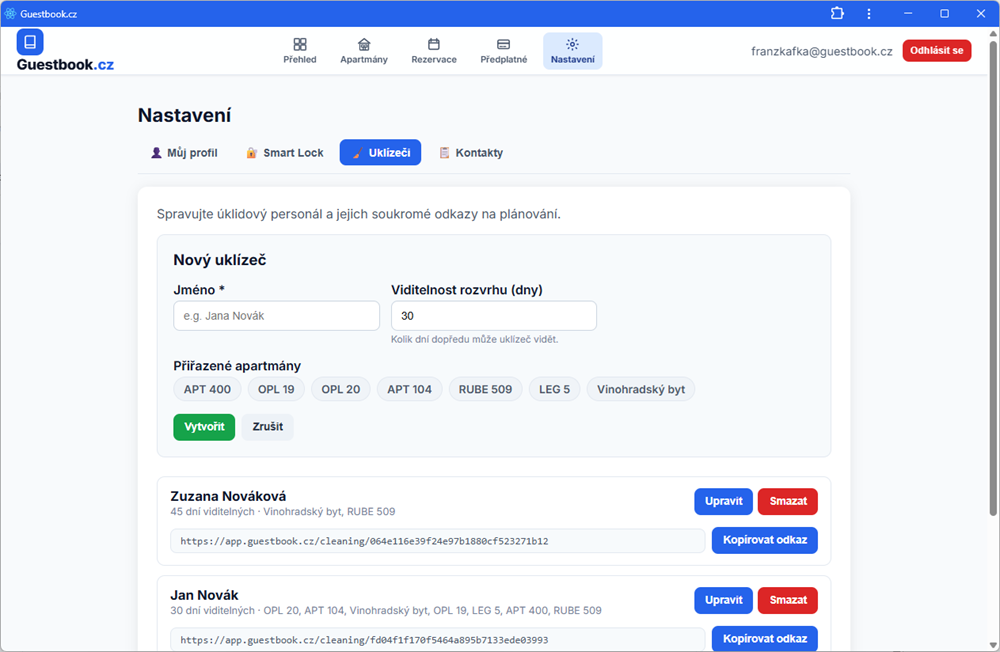Click Upravit for Zuzana Nováková
This screenshot has width=1000, height=652.
pos(723,501)
